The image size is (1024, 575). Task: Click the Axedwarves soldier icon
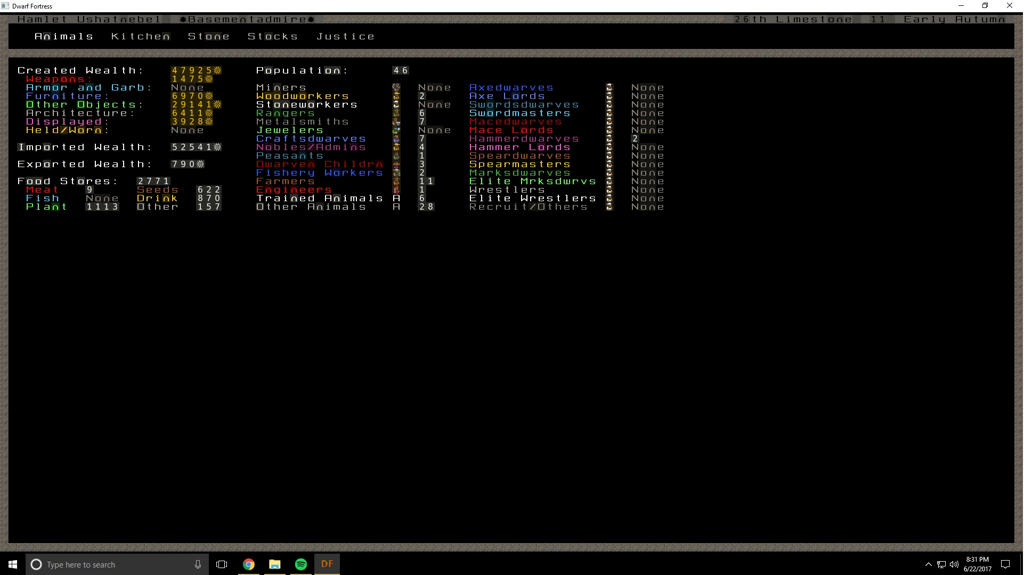pos(609,88)
